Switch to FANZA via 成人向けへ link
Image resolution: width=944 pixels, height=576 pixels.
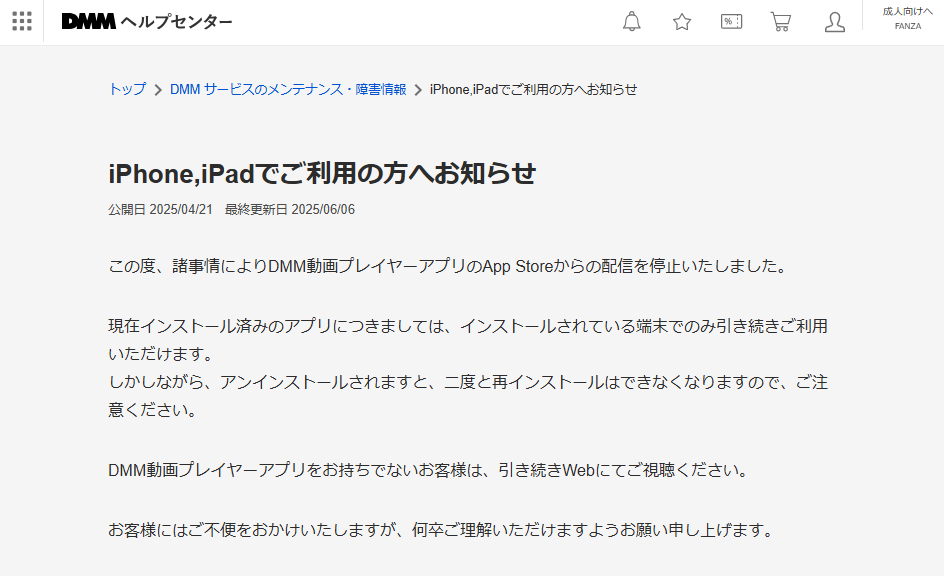906,12
